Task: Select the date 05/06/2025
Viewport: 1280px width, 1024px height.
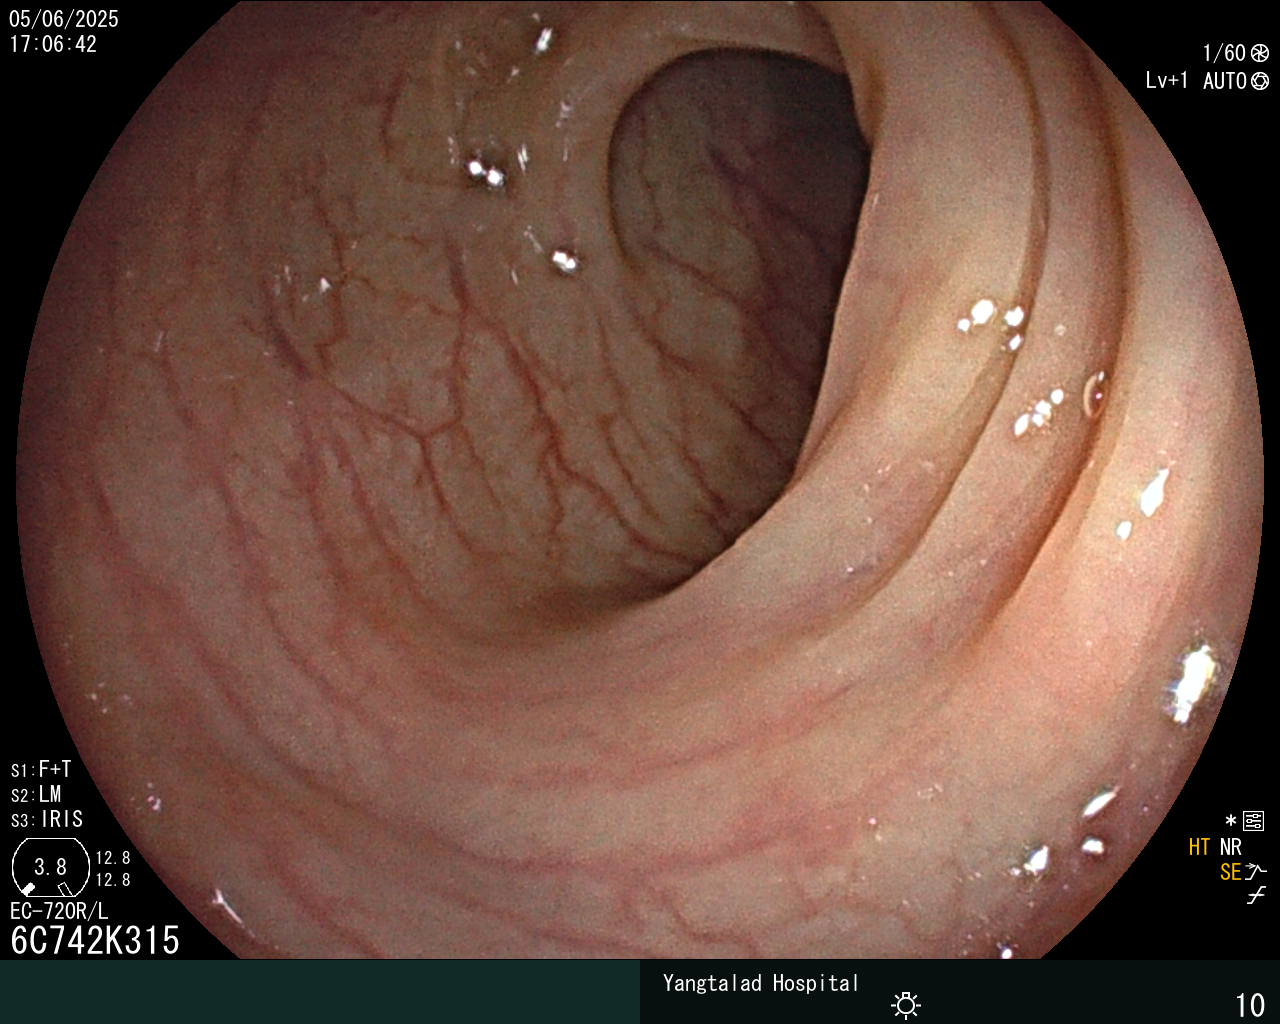Action: 64,19
